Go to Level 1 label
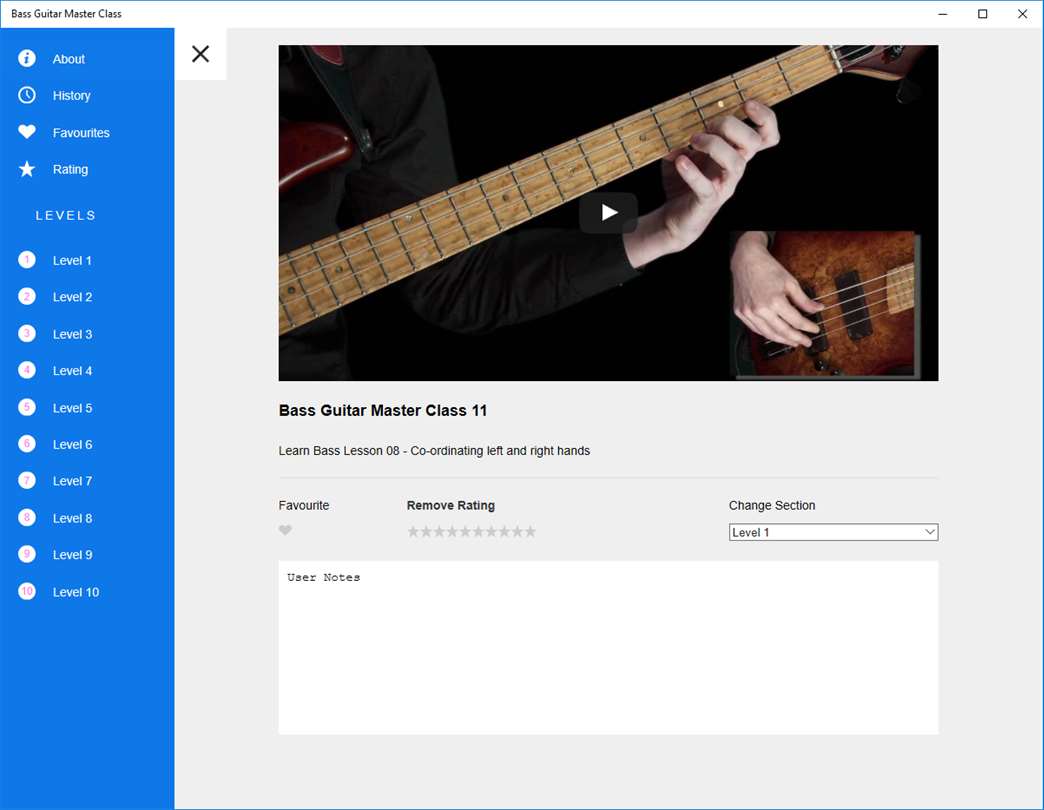 [72, 260]
